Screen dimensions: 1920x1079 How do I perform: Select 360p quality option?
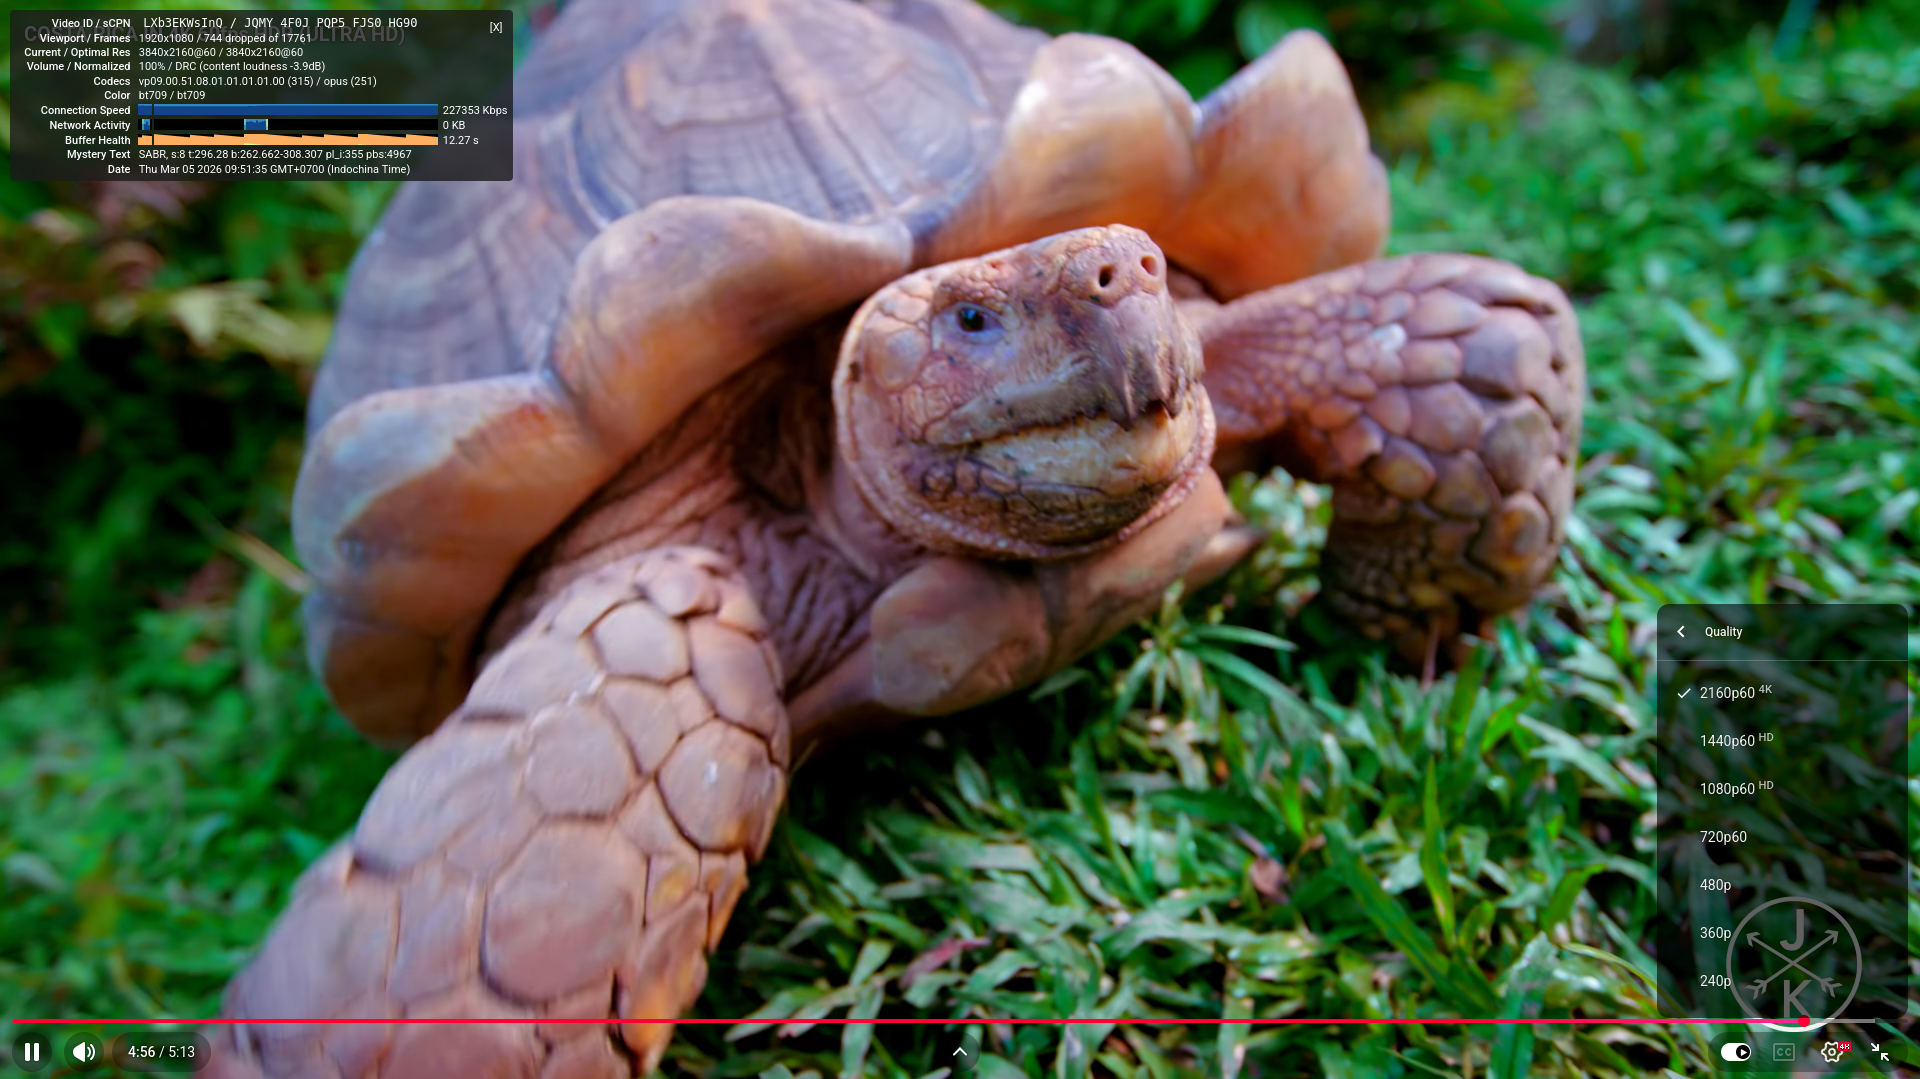(x=1715, y=933)
